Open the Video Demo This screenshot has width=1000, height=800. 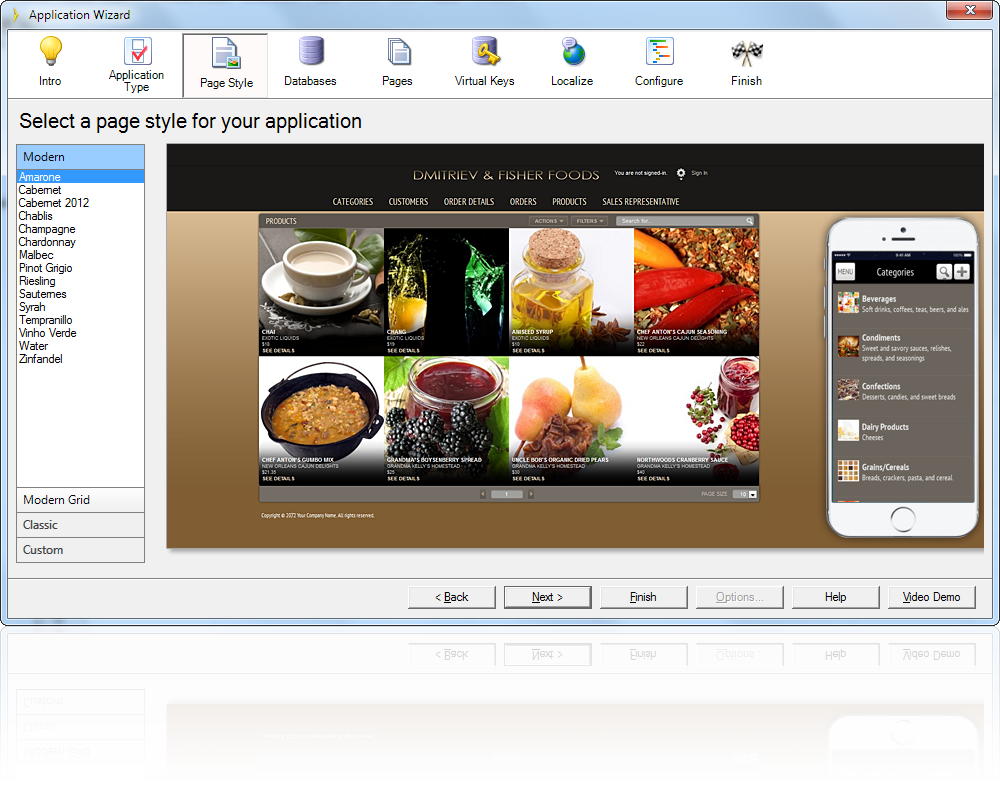click(x=931, y=597)
